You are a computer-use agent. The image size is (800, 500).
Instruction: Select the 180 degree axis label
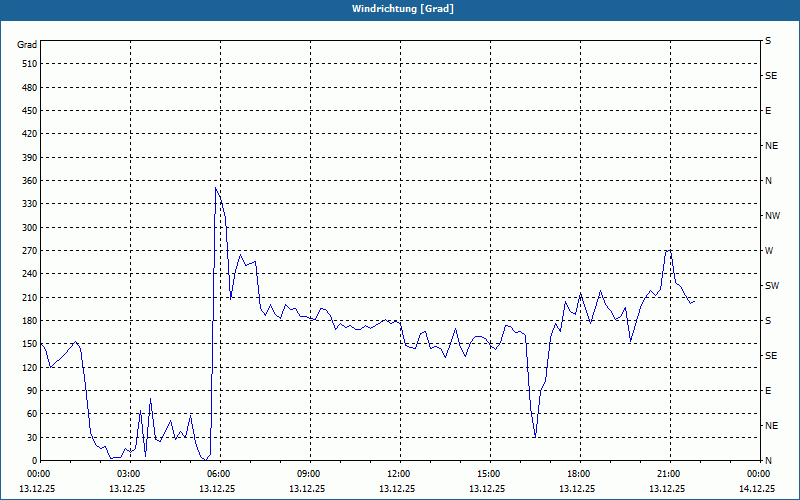point(29,320)
